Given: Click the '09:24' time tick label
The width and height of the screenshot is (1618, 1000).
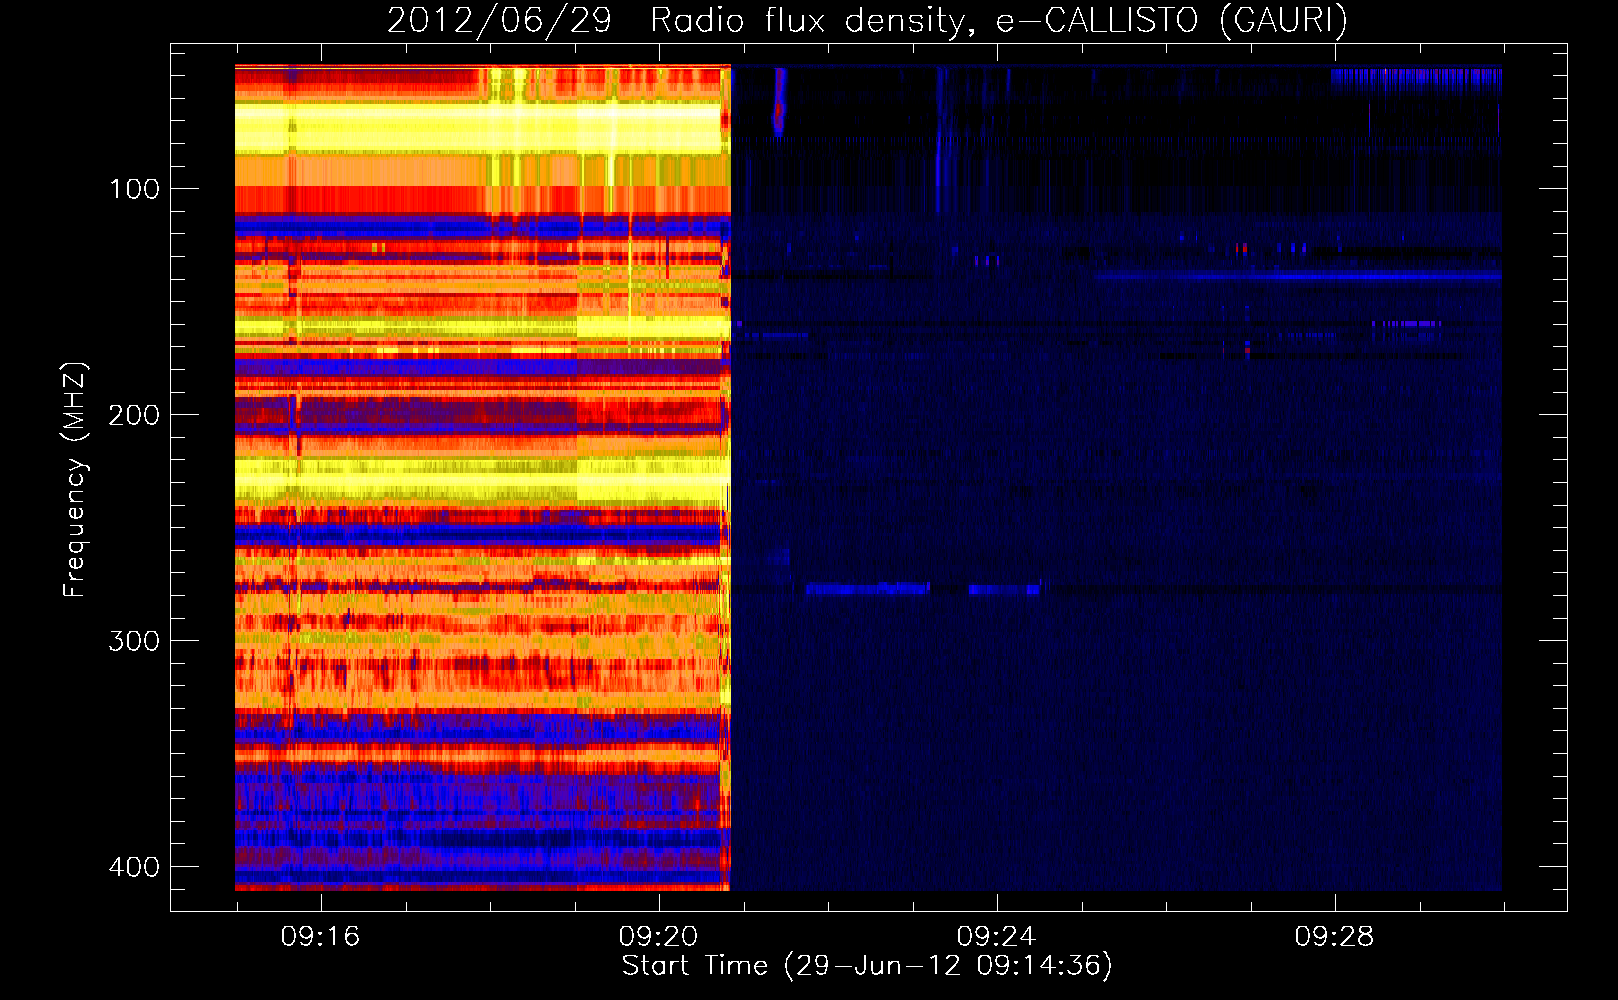Looking at the screenshot, I should coord(996,936).
